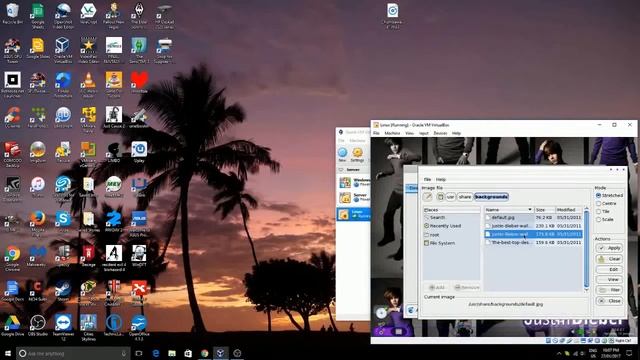Open the VeraCrypt desktop shortcut
The width and height of the screenshot is (640, 360).
(88, 13)
